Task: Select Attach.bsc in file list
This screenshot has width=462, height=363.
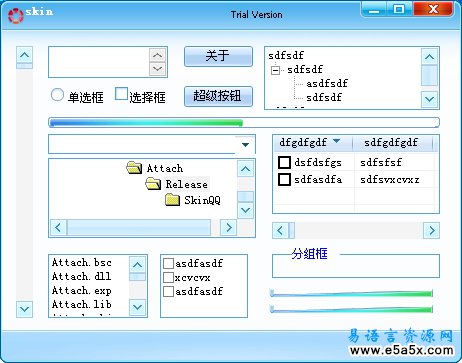Action: pos(82,262)
